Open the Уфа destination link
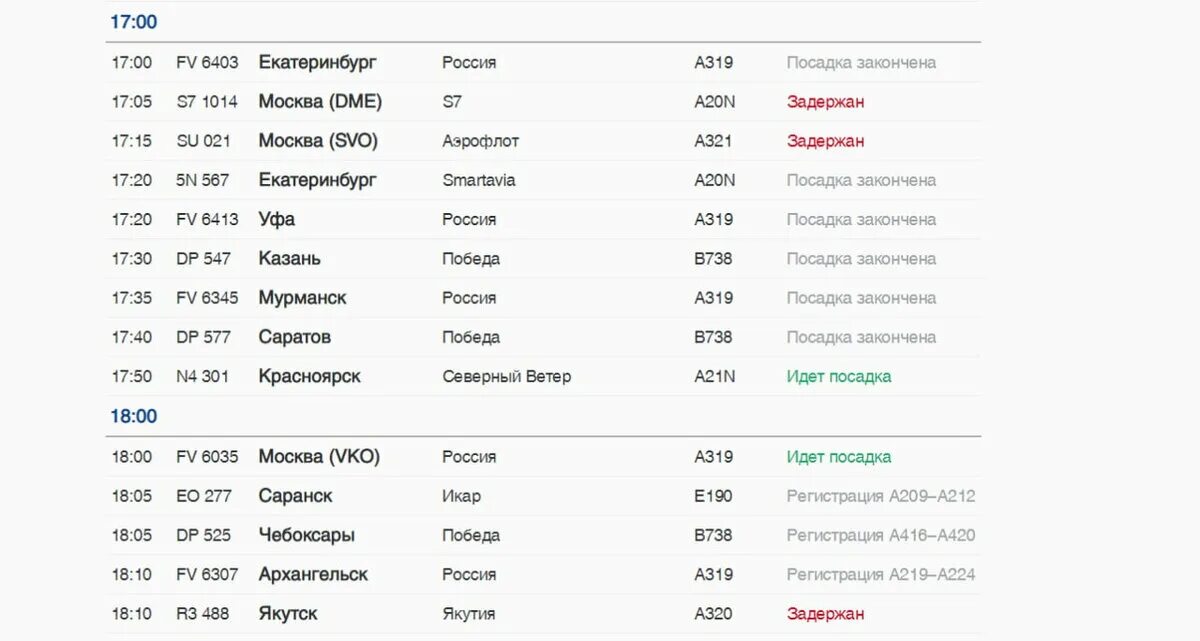This screenshot has width=1200, height=641. tap(277, 219)
